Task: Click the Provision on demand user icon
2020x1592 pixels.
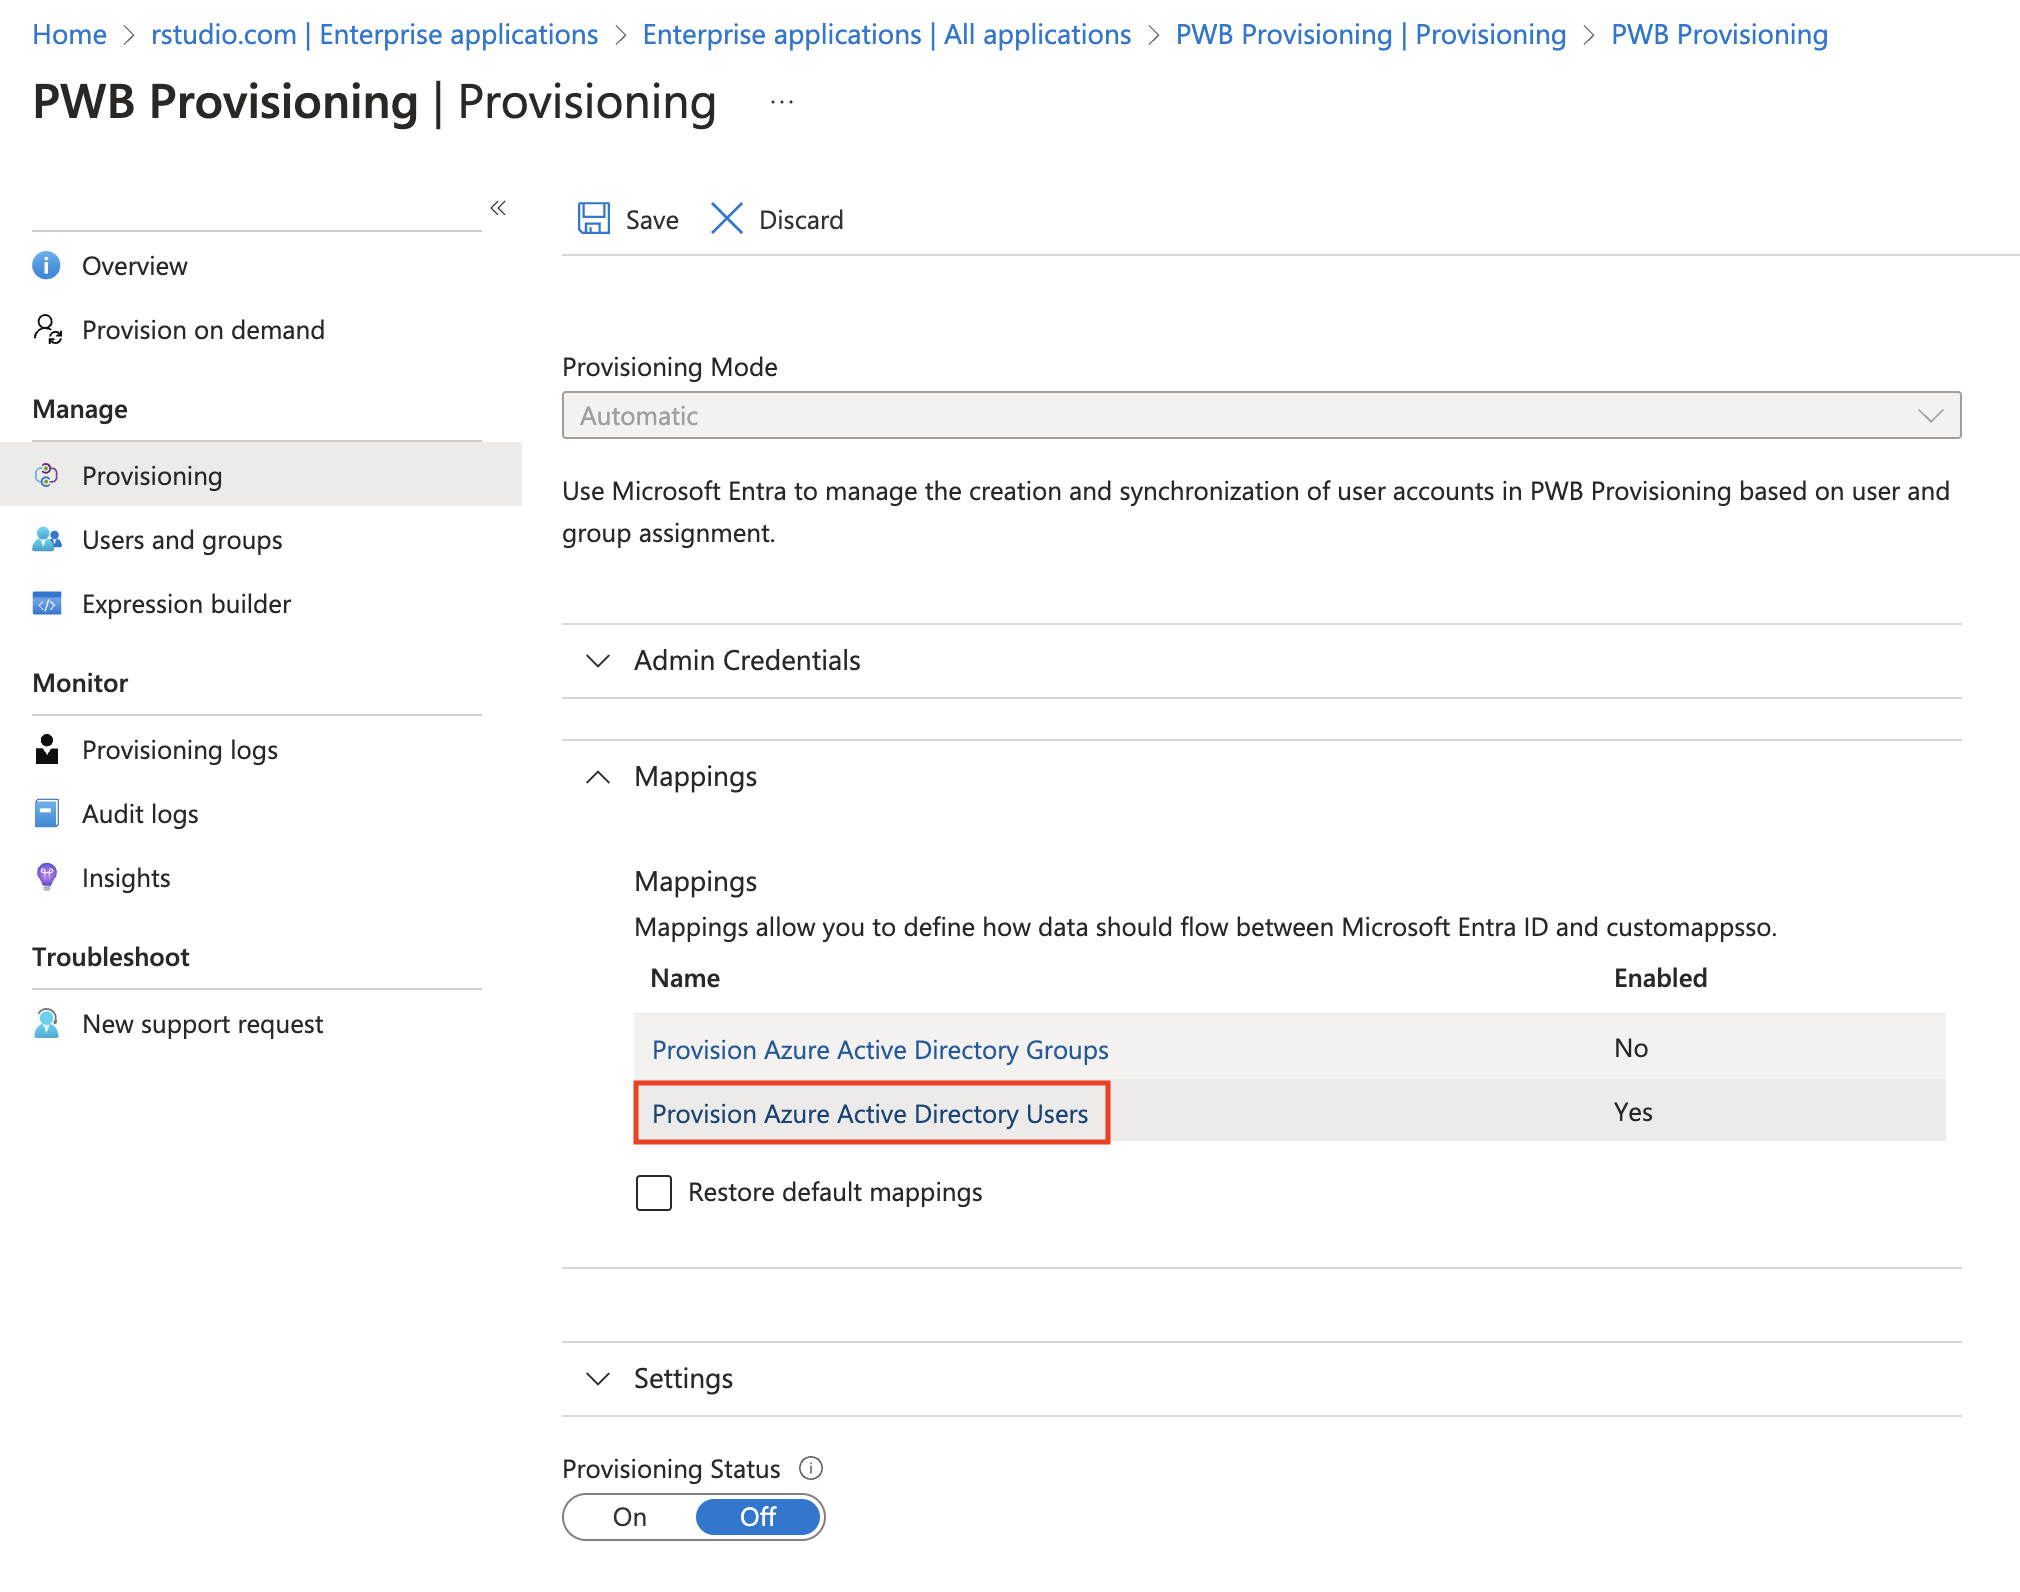Action: tap(47, 330)
